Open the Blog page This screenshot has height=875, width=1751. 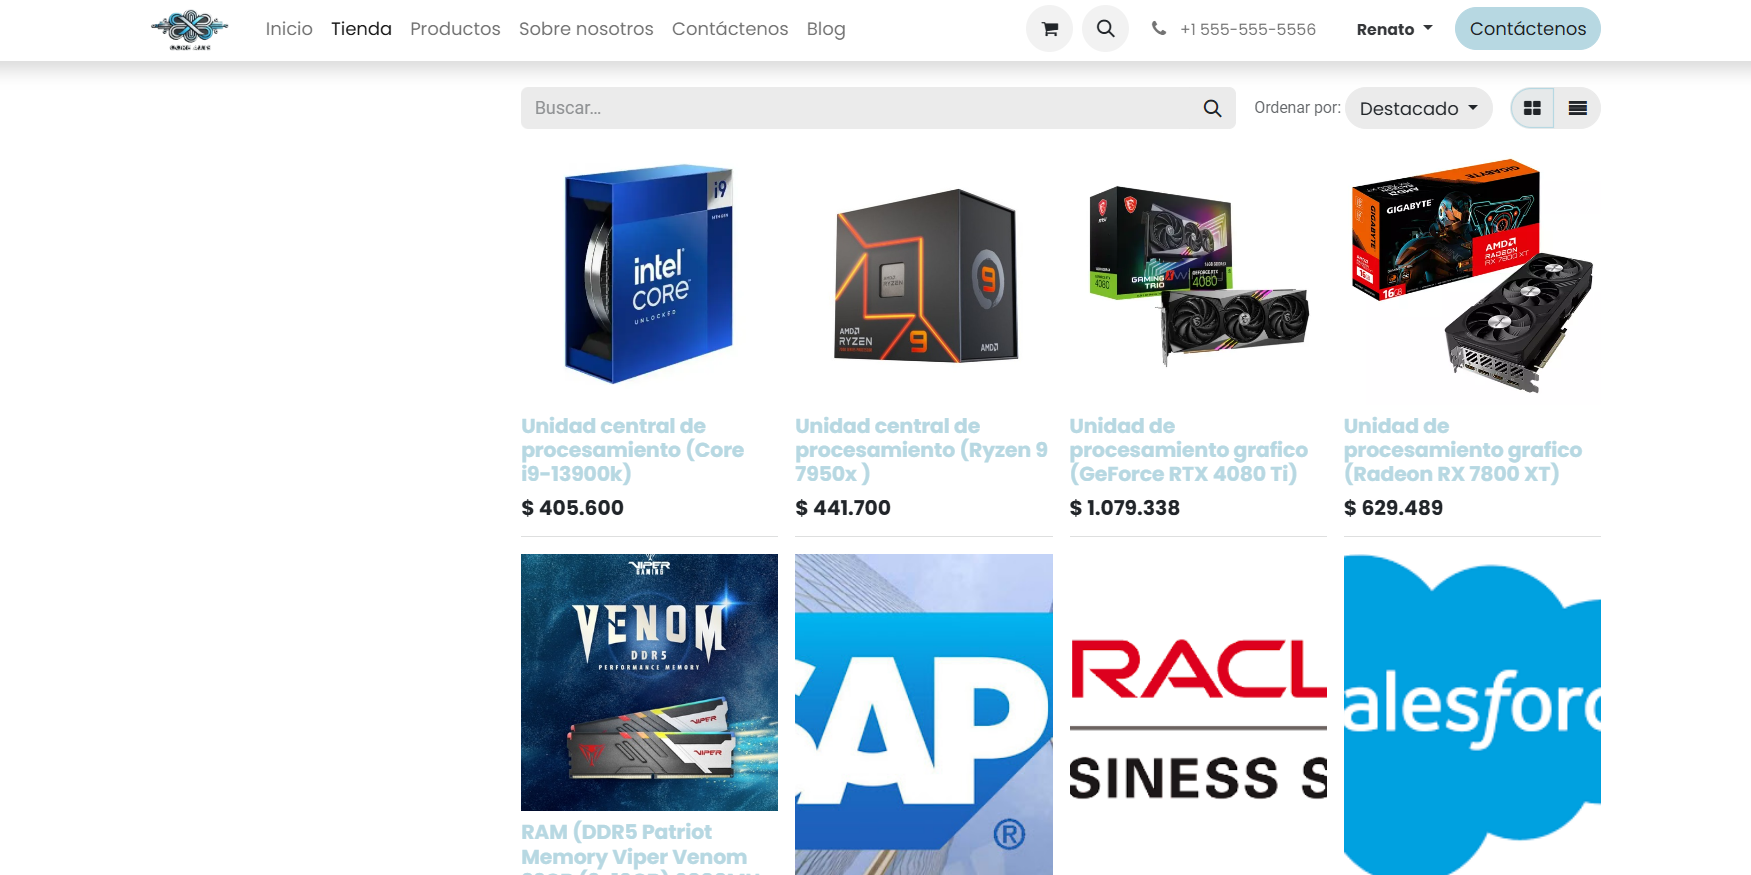[x=826, y=29]
